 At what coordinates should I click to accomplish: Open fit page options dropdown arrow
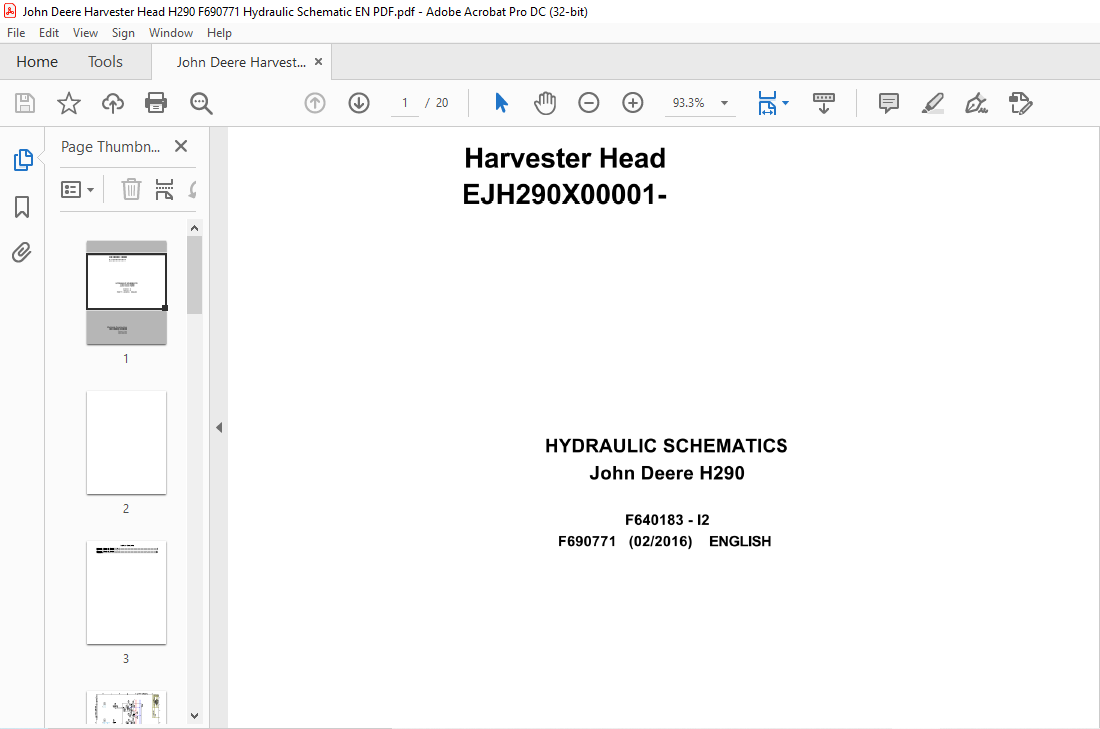point(785,103)
